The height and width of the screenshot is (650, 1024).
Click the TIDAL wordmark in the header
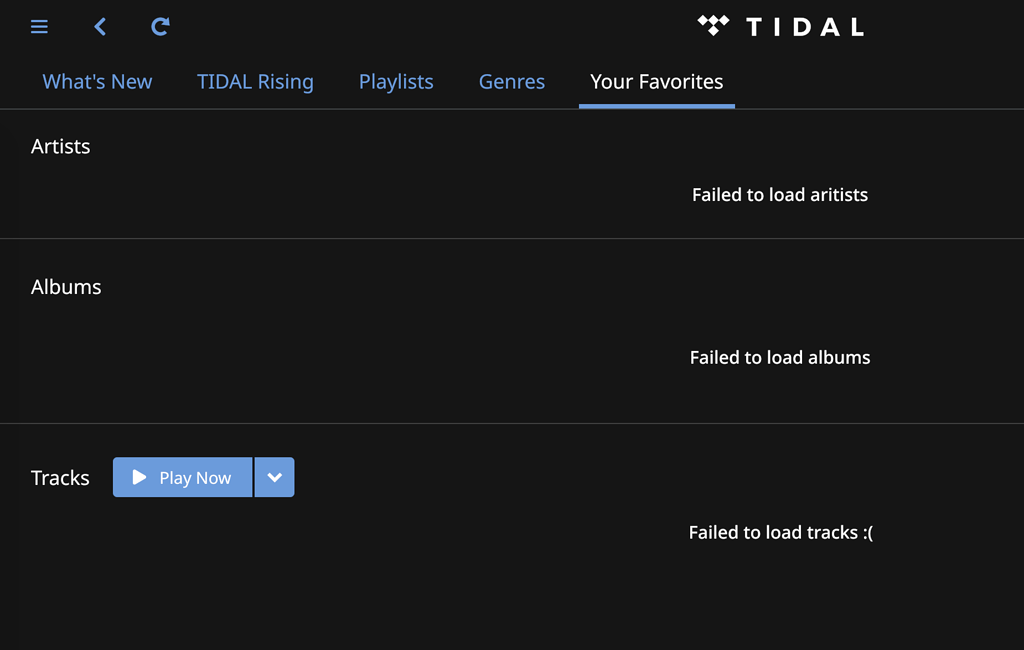(807, 26)
